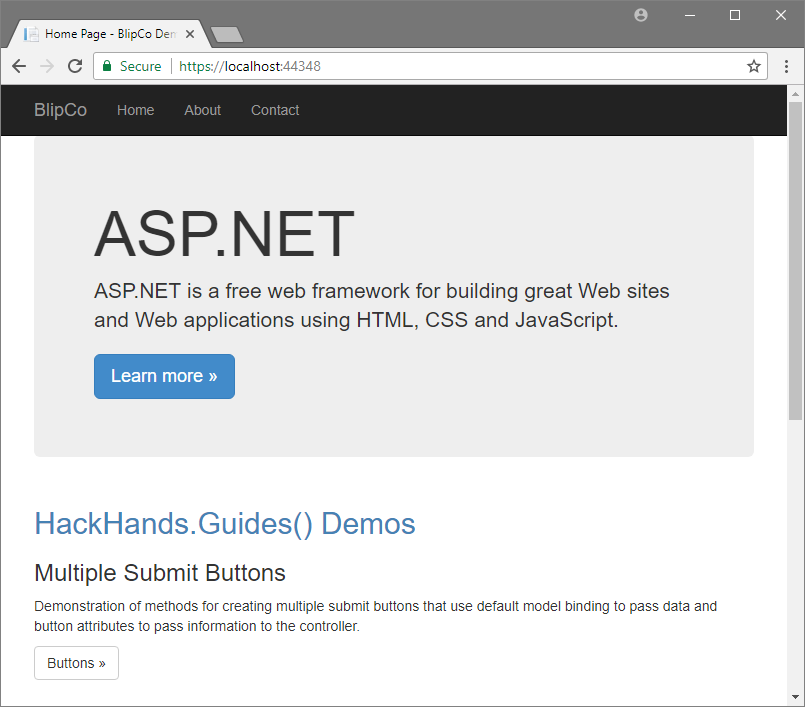Maximize the Chrome window
The height and width of the screenshot is (707, 805).
point(735,15)
